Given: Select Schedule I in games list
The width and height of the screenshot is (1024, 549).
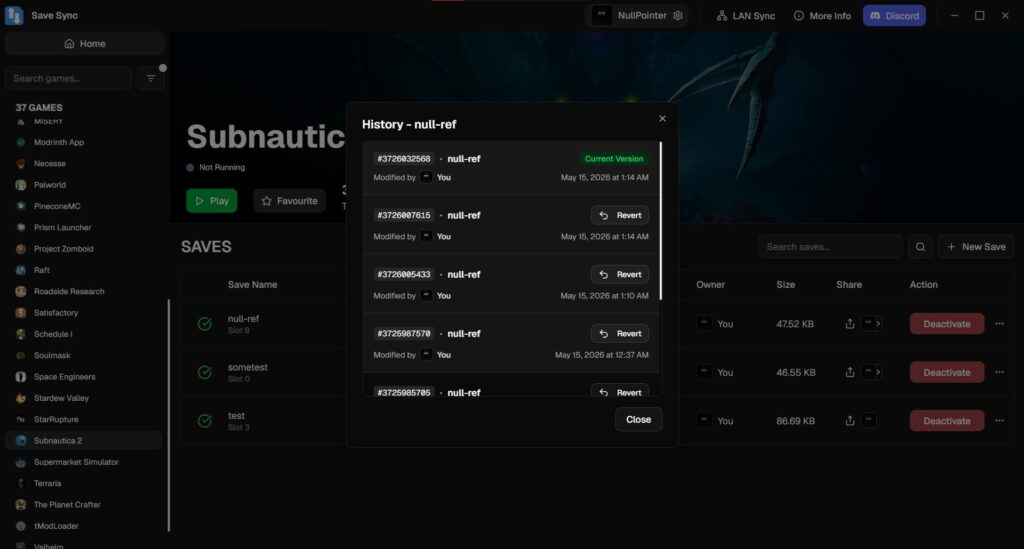Looking at the screenshot, I should (84, 334).
